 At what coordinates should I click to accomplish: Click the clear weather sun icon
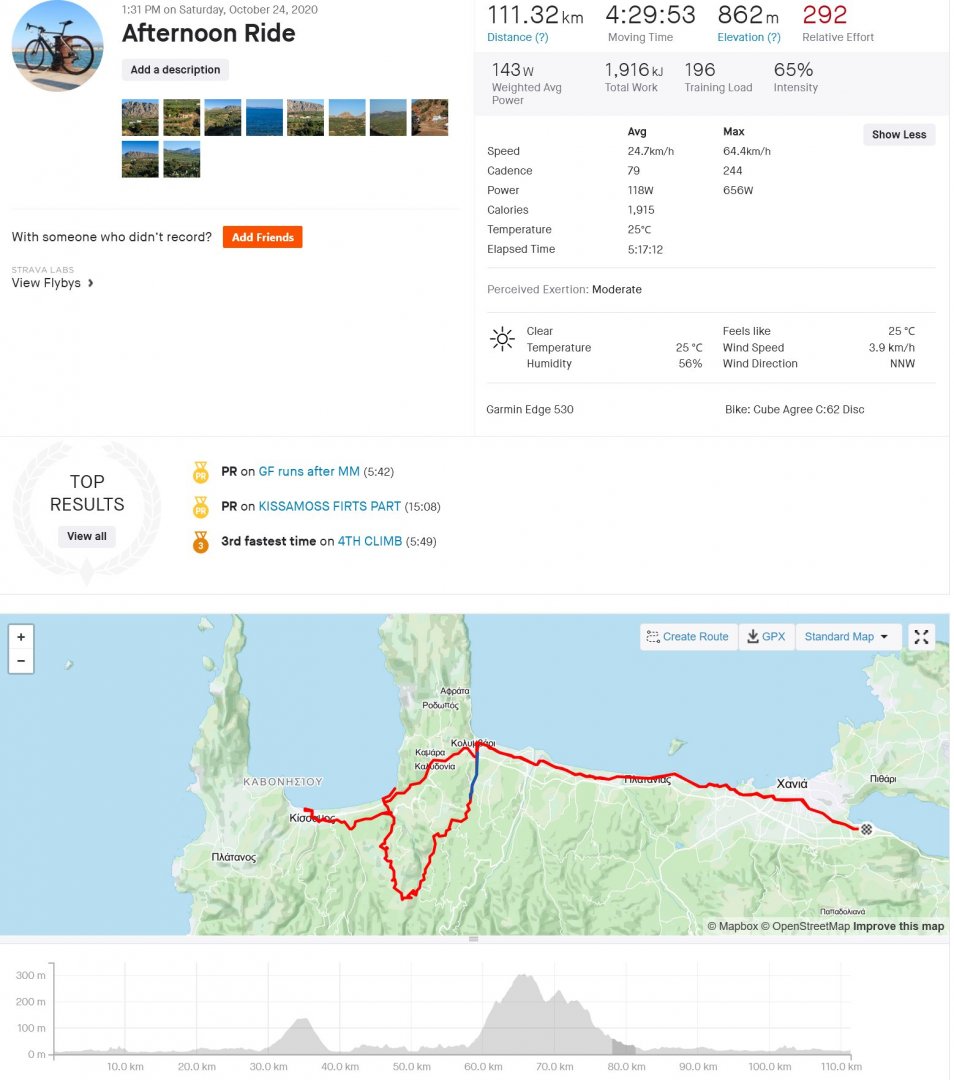click(501, 338)
